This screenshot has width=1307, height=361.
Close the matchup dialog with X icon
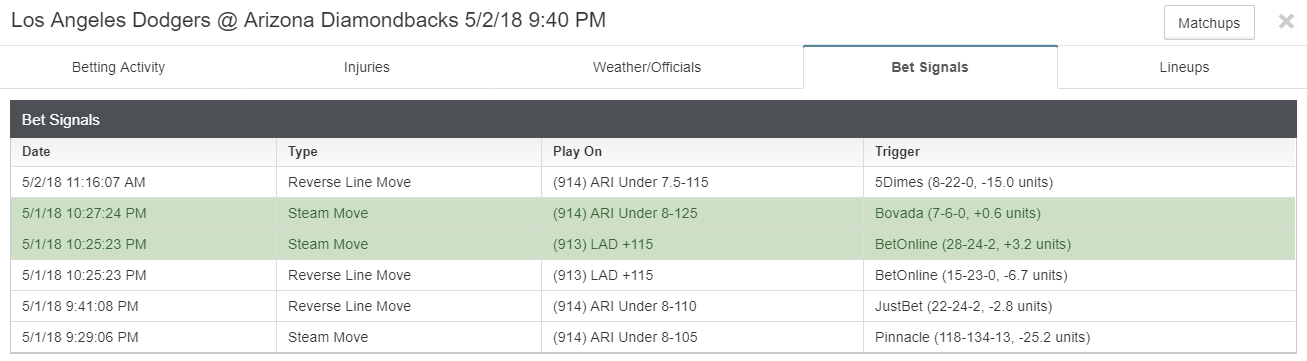1286,22
